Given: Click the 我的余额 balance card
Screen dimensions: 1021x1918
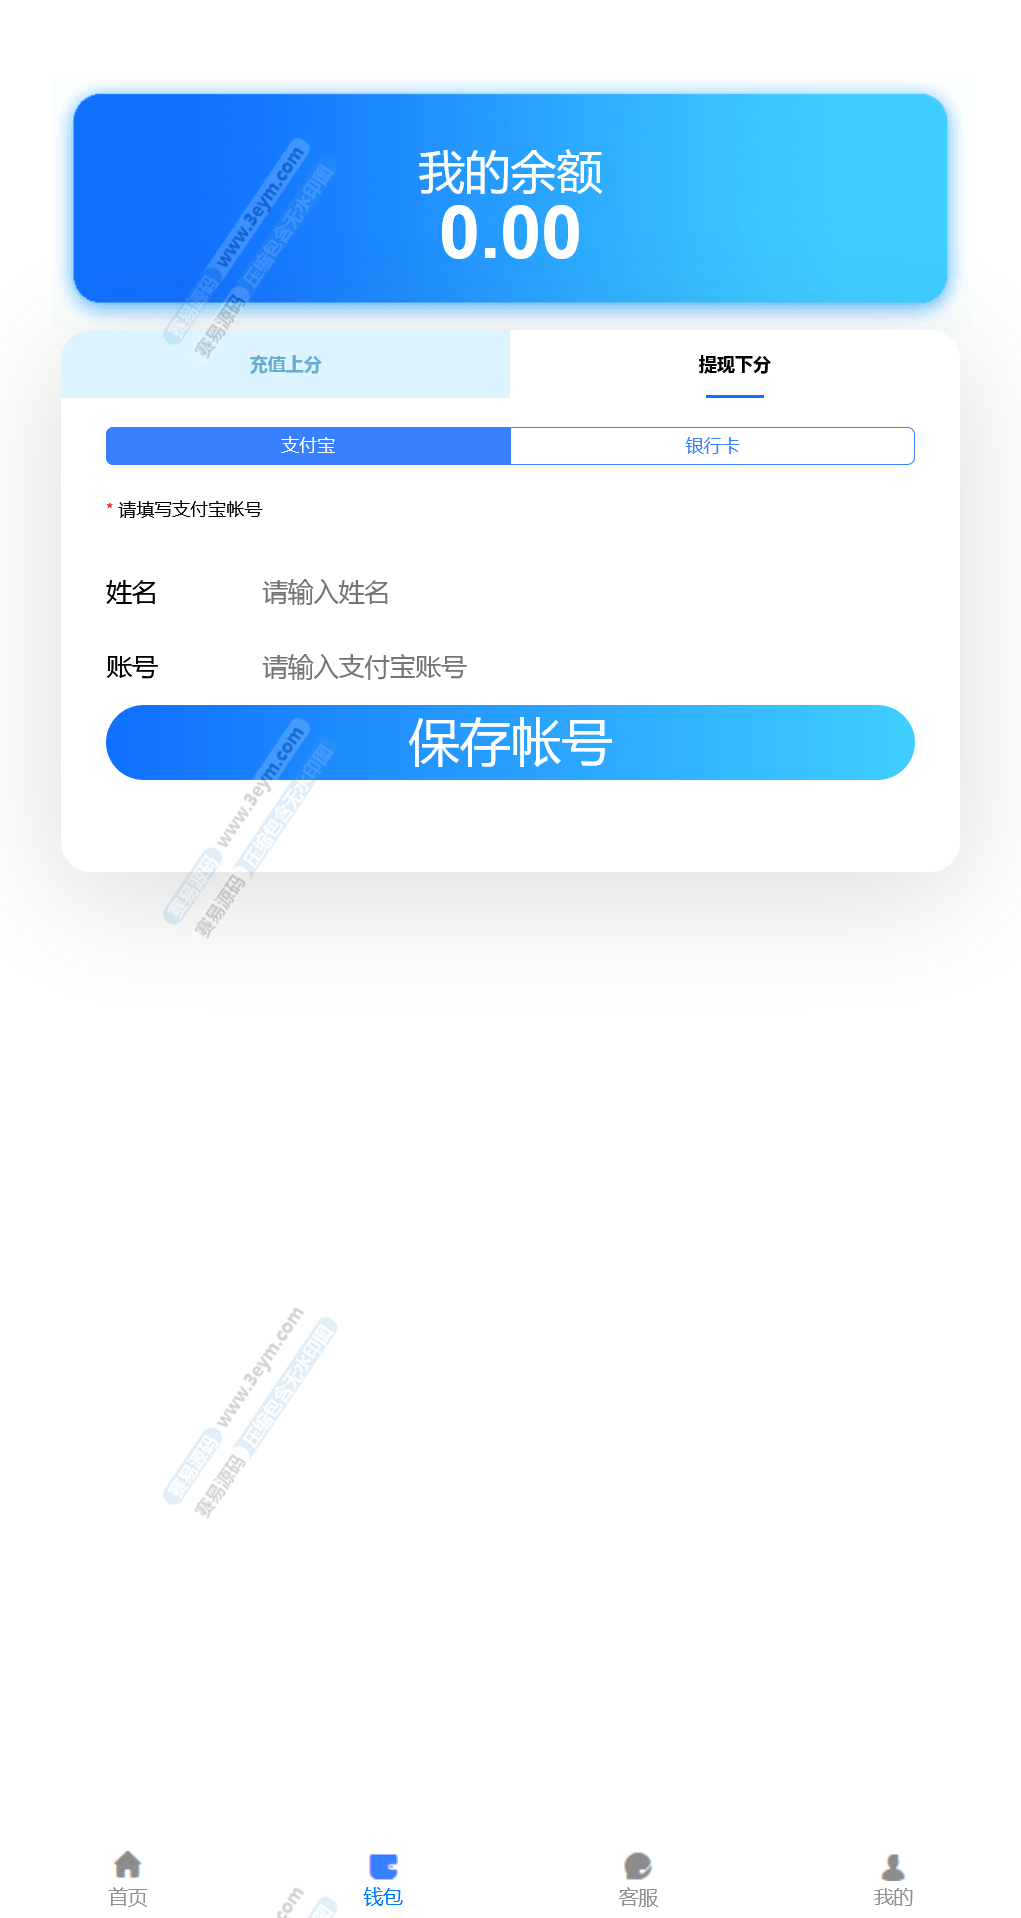Looking at the screenshot, I should (x=510, y=198).
